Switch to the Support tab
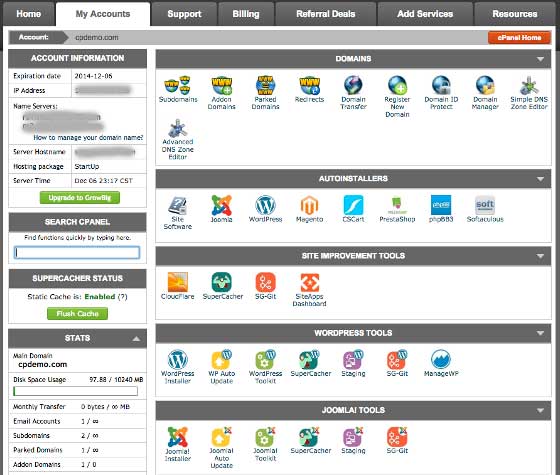The image size is (560, 475). (184, 14)
